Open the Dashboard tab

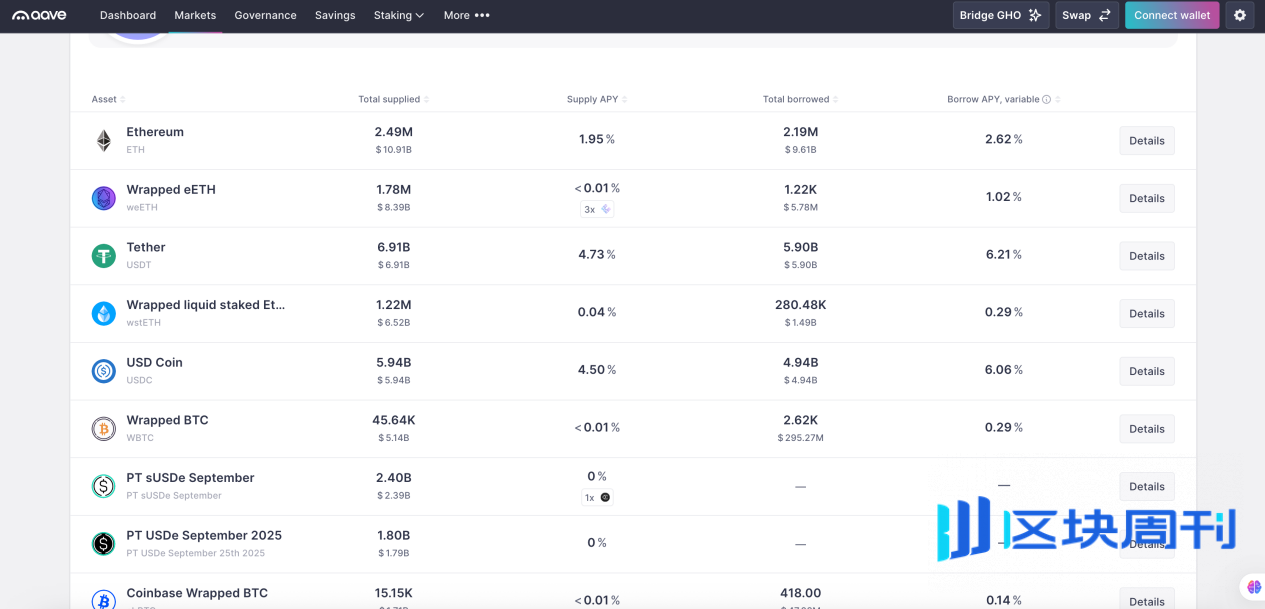tap(128, 15)
